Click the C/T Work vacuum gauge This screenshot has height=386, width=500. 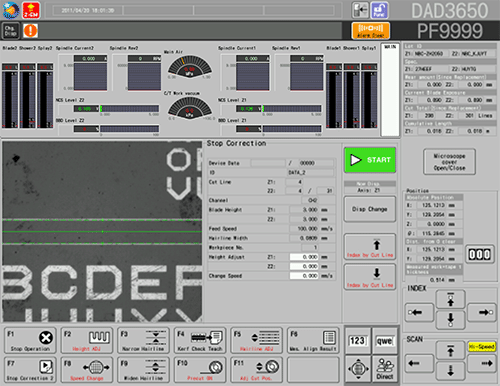pos(190,107)
